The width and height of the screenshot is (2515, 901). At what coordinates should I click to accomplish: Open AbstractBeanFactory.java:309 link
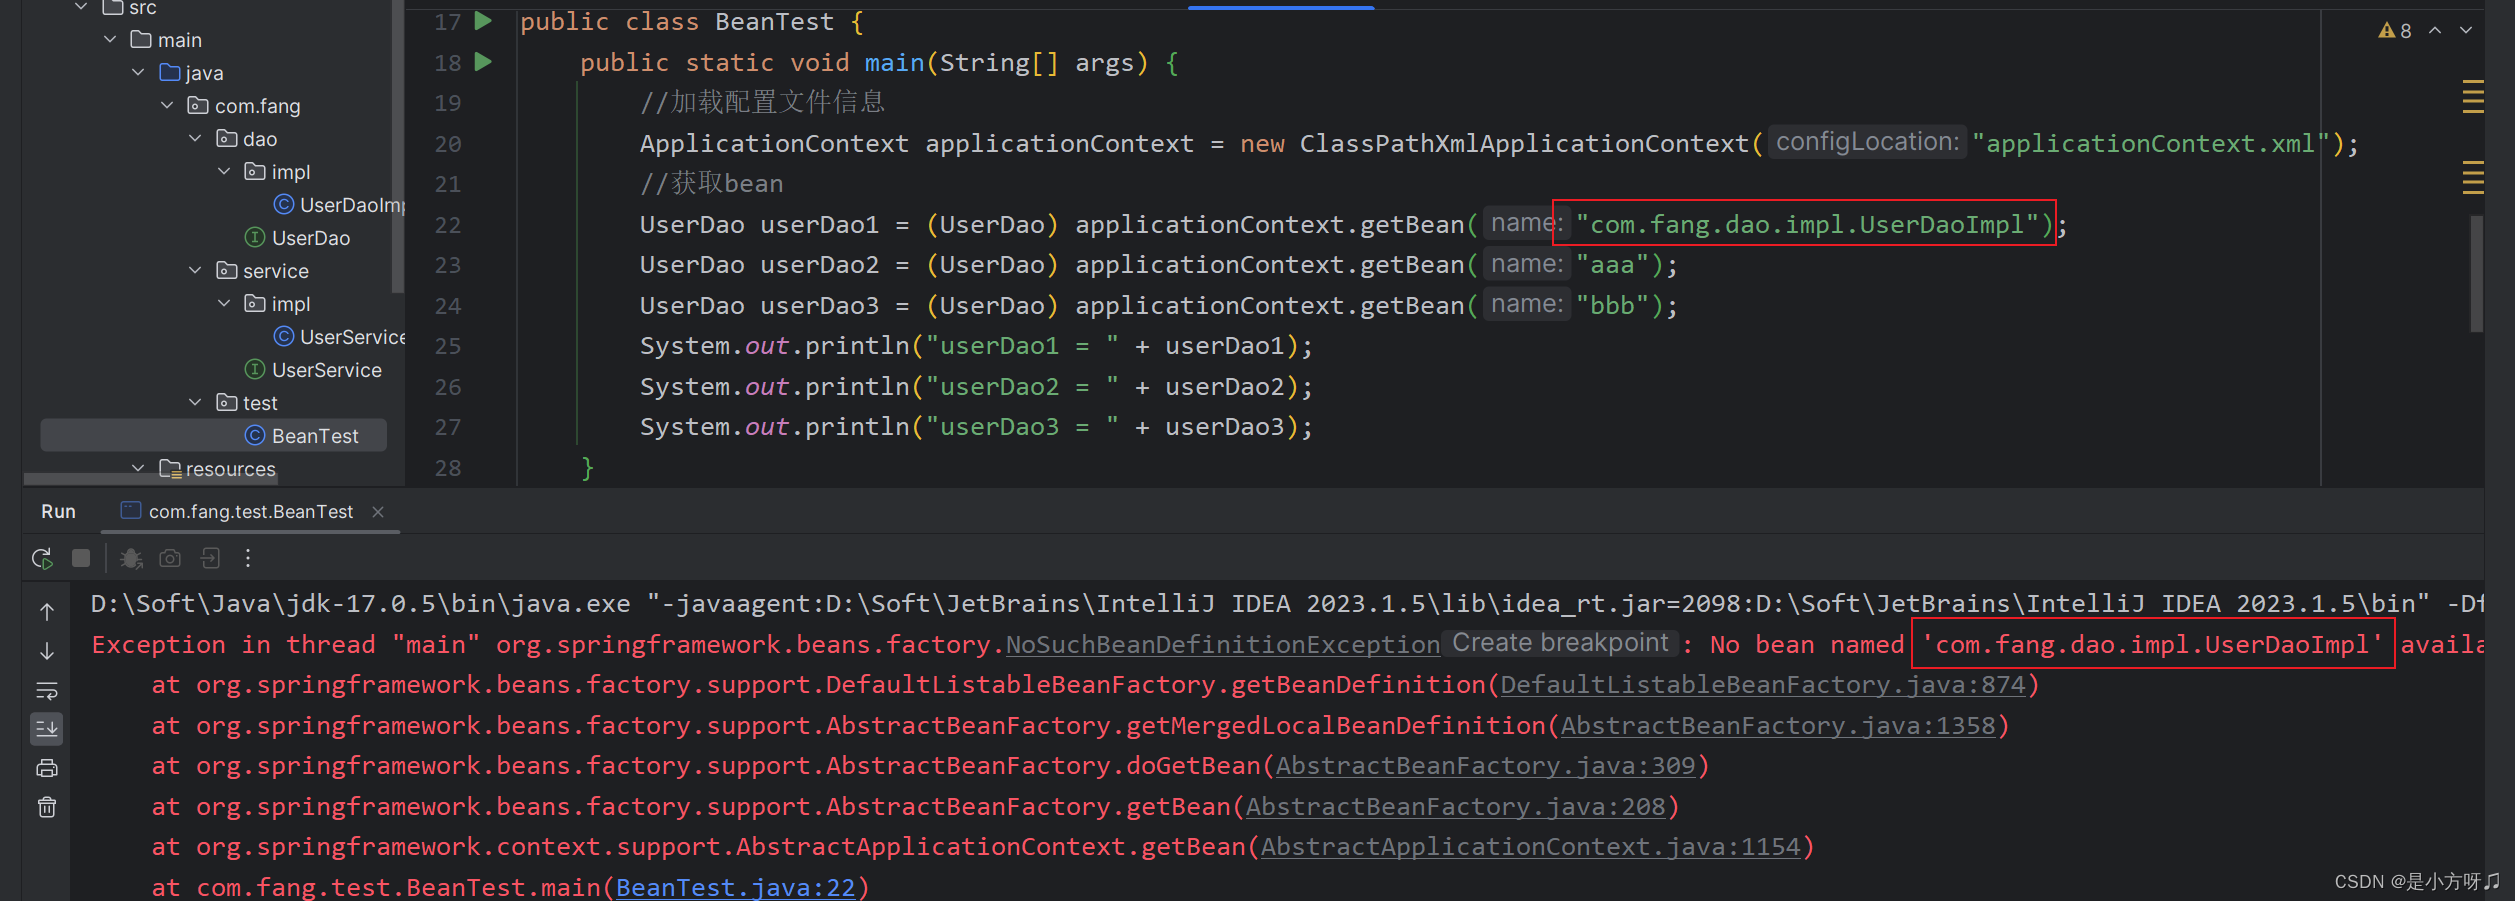tap(1485, 766)
